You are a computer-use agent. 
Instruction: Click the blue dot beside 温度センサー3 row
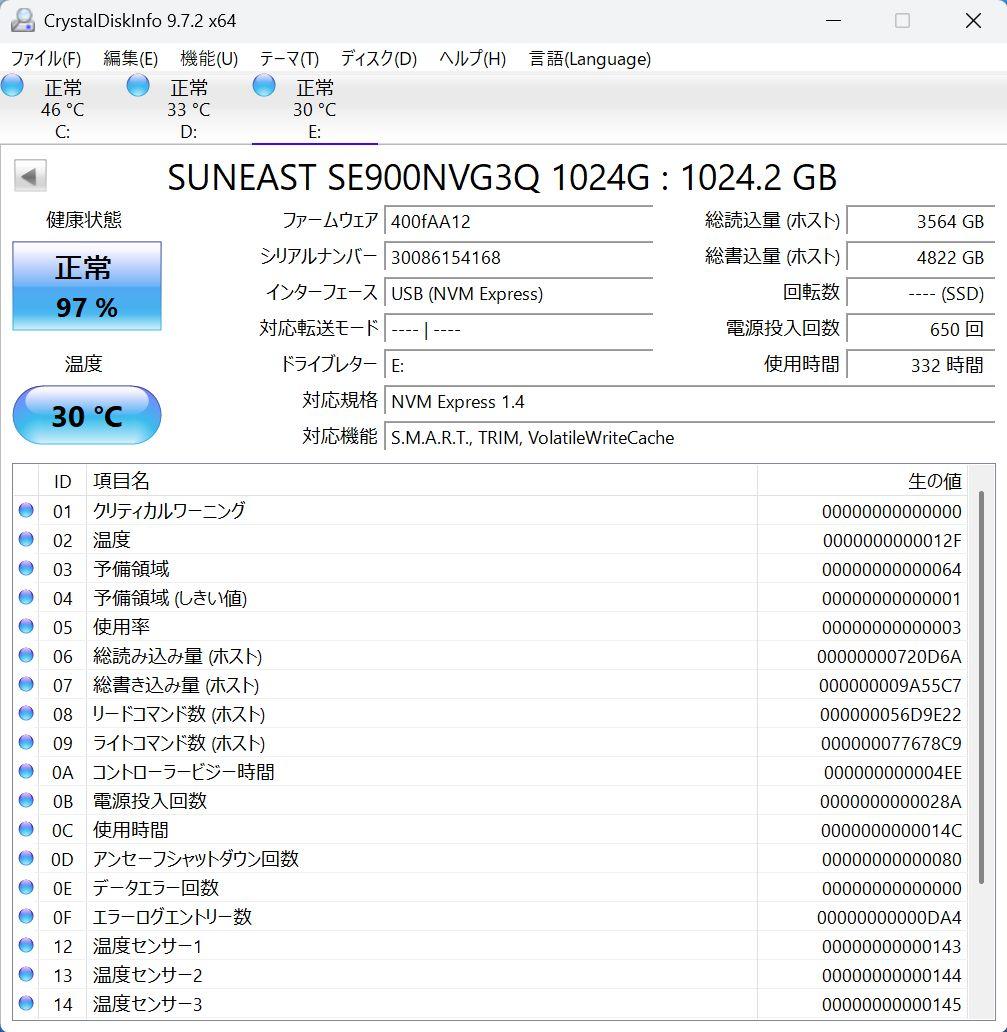tap(27, 1004)
